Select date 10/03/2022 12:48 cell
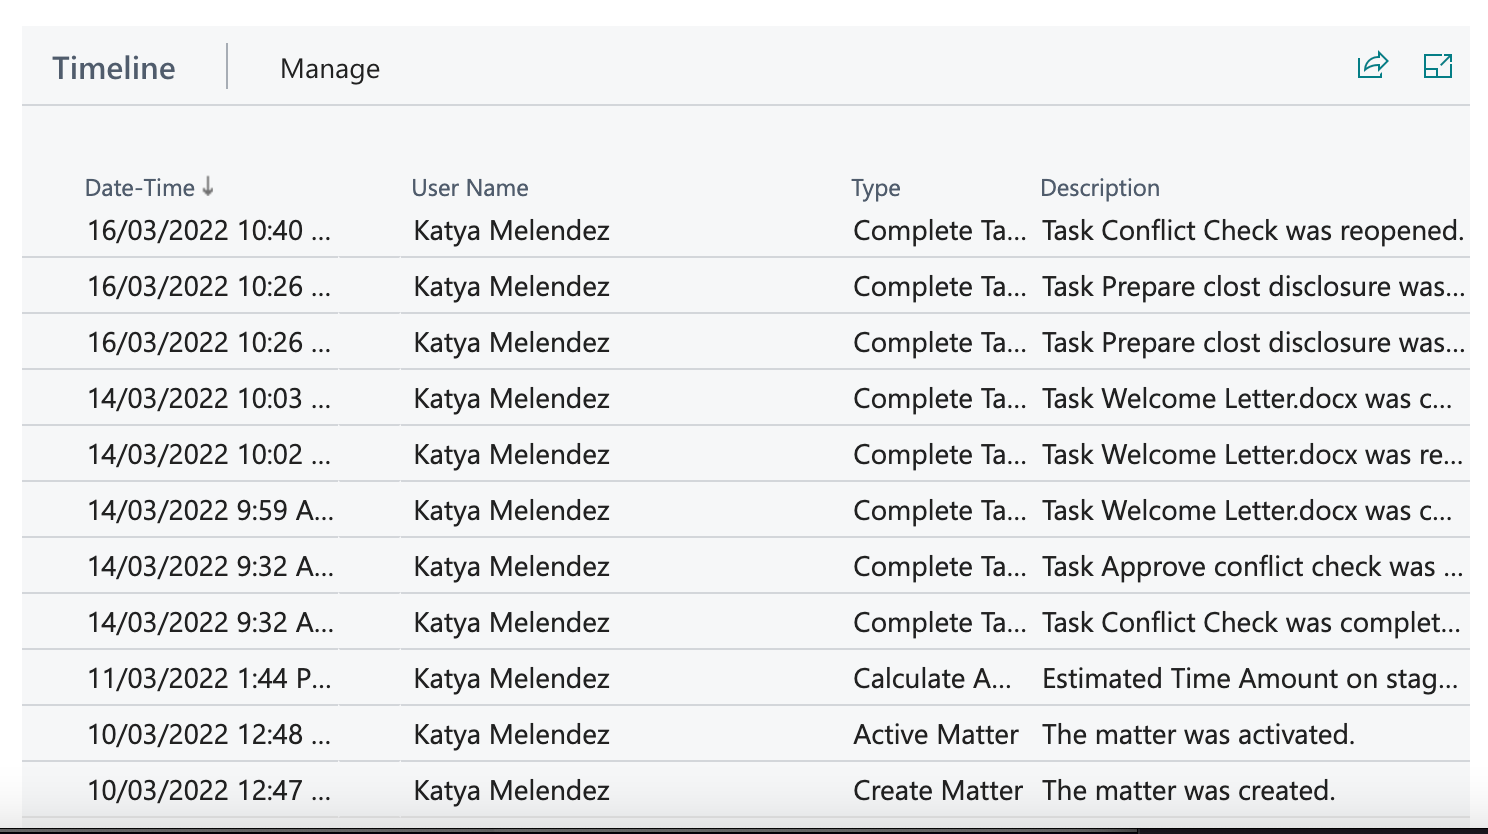The height and width of the screenshot is (834, 1488). coord(209,734)
